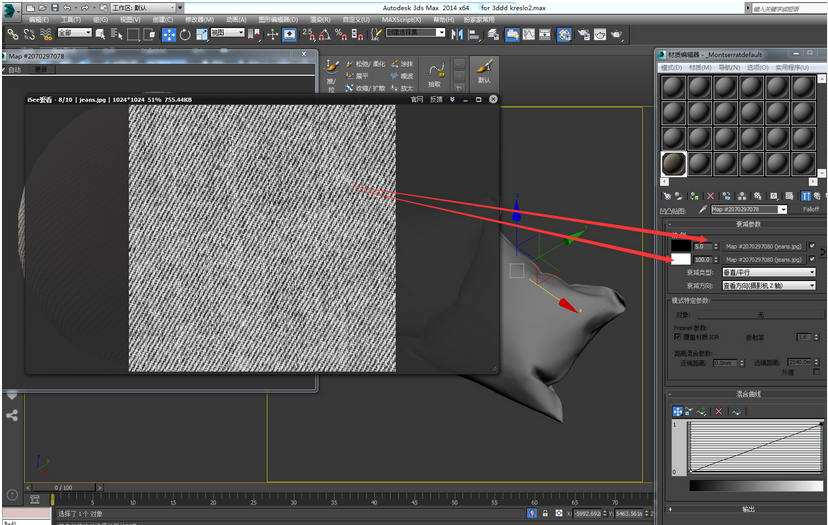Screen dimensions: 828x525
Task: Toggle the Percent Snap icon
Action: coord(341,34)
